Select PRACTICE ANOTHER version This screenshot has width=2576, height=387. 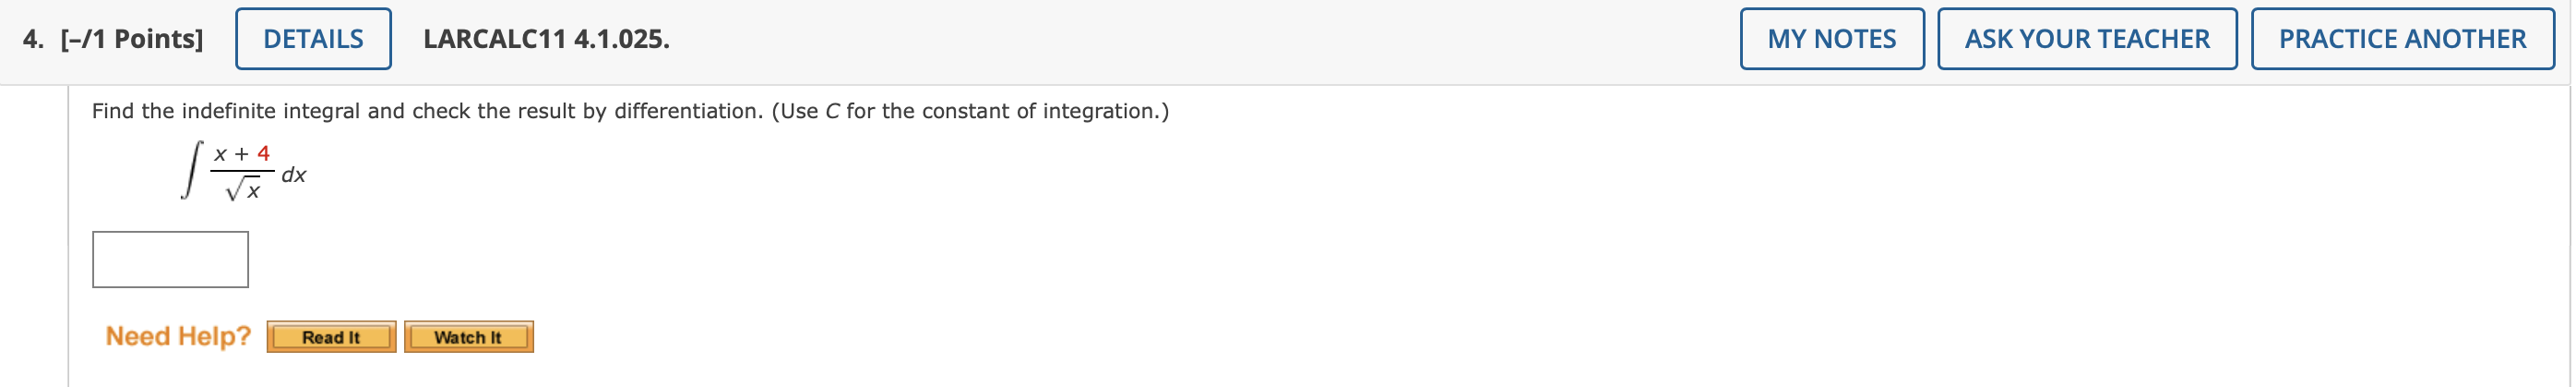pyautogui.click(x=2401, y=39)
